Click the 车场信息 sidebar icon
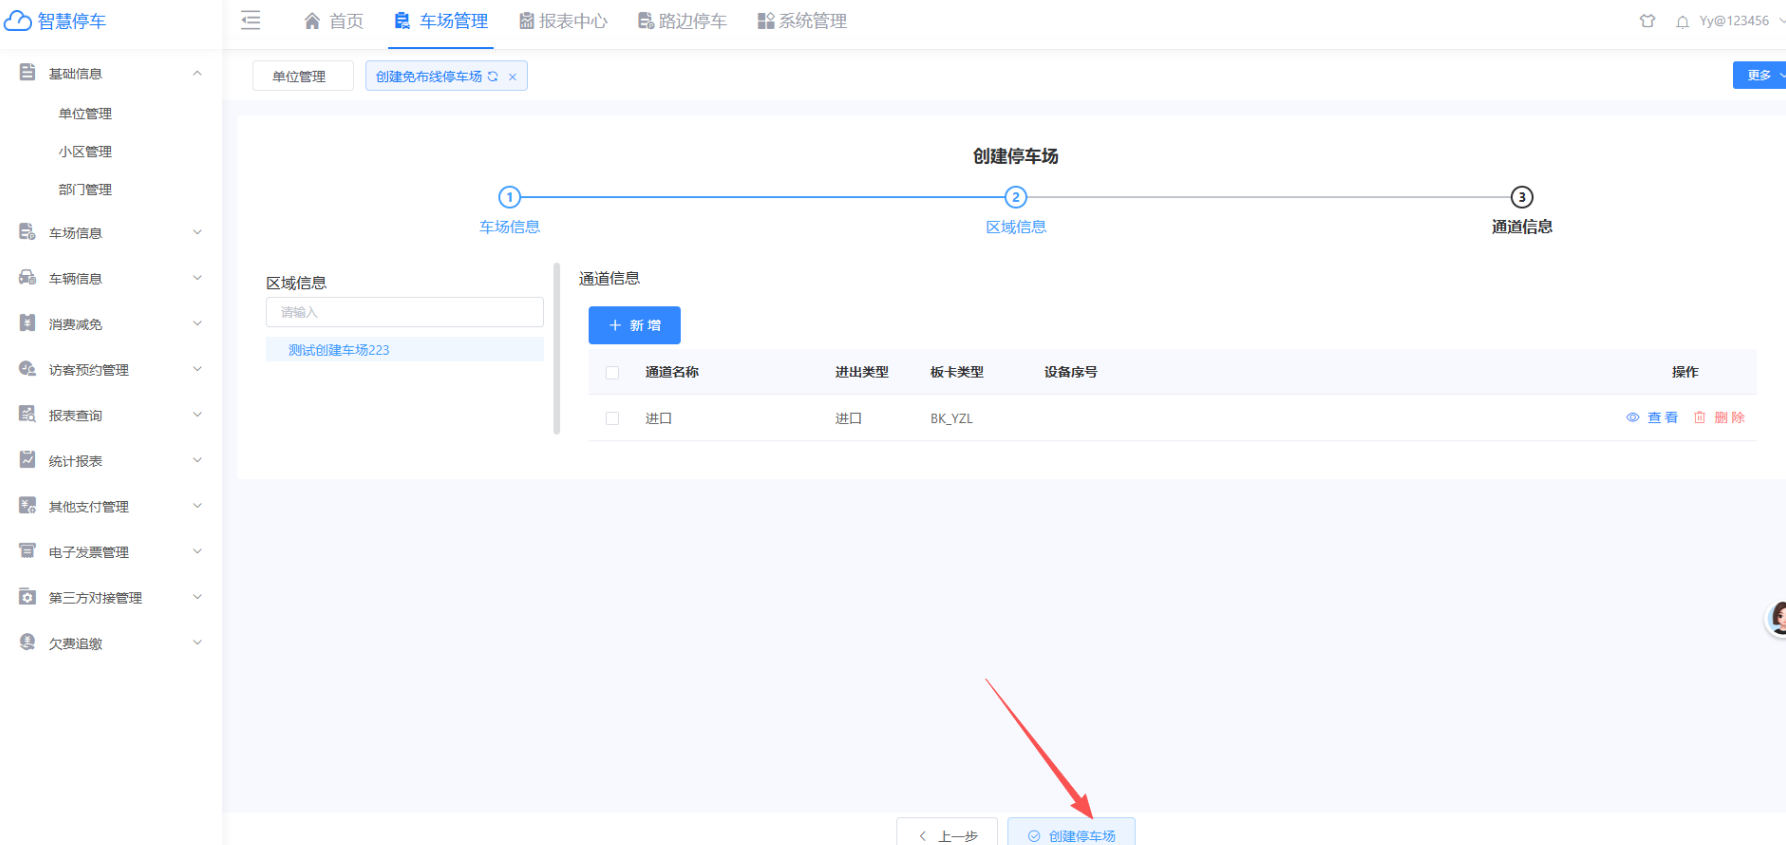The image size is (1786, 845). point(28,232)
